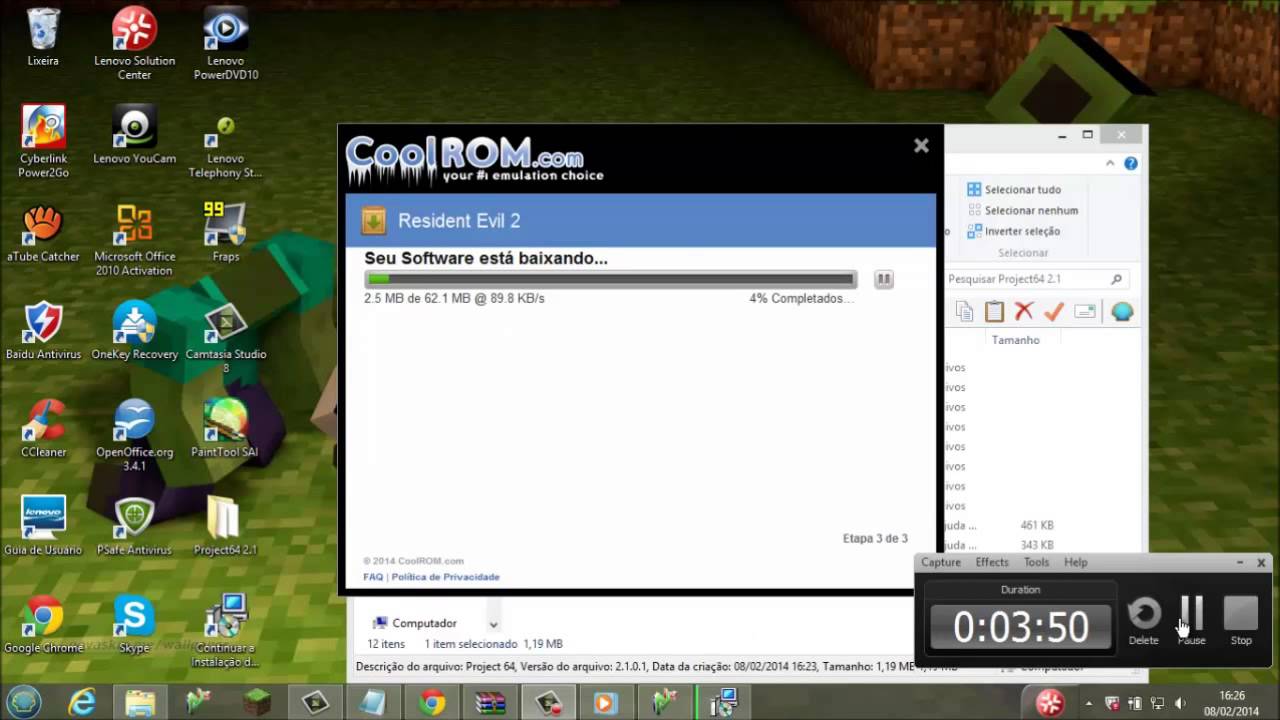Select PSafe Antivirus desktop icon

[x=134, y=527]
